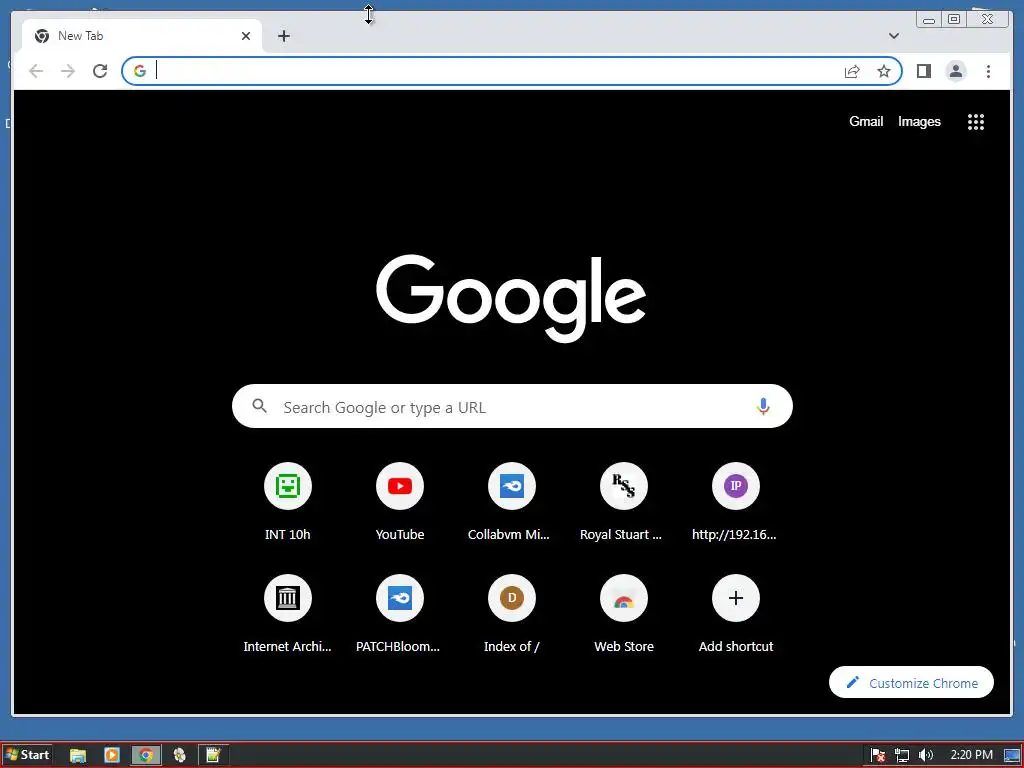The width and height of the screenshot is (1024, 768).
Task: Click the Show desktop button
Action: coord(1012,756)
